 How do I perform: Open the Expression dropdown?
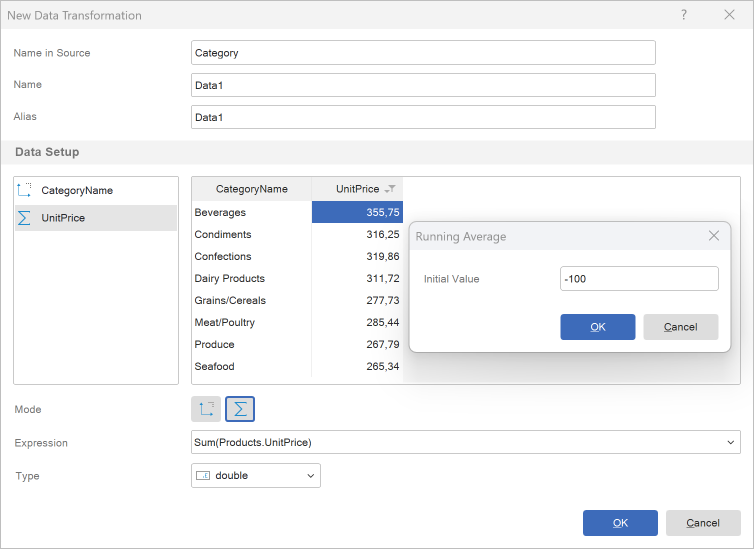click(731, 442)
